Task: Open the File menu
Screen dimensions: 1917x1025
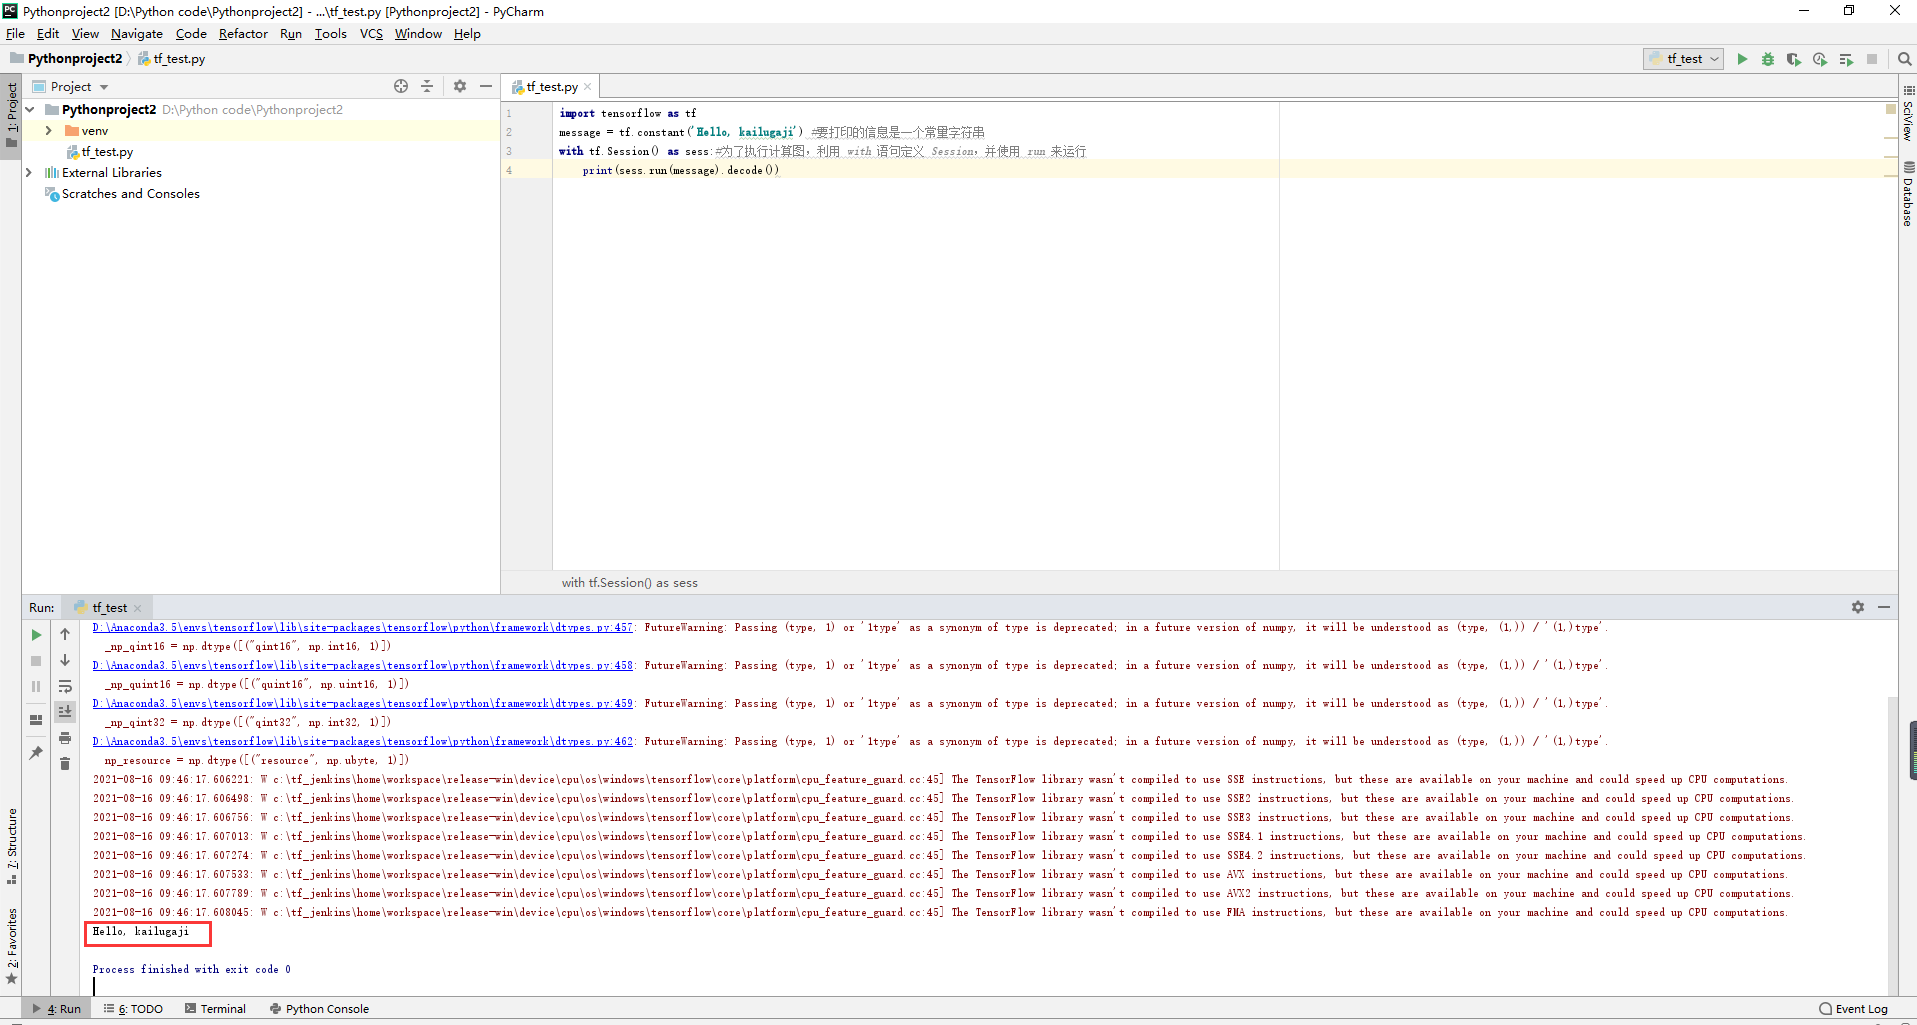Action: [15, 33]
